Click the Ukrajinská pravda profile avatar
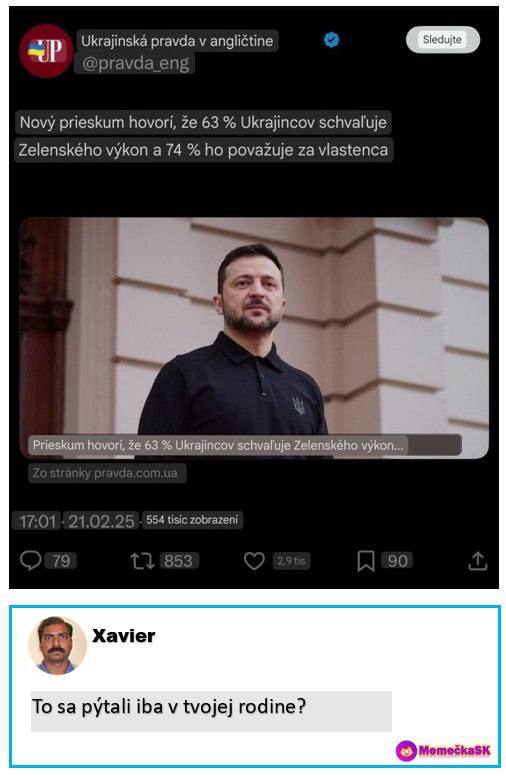This screenshot has width=506, height=776. click(47, 50)
